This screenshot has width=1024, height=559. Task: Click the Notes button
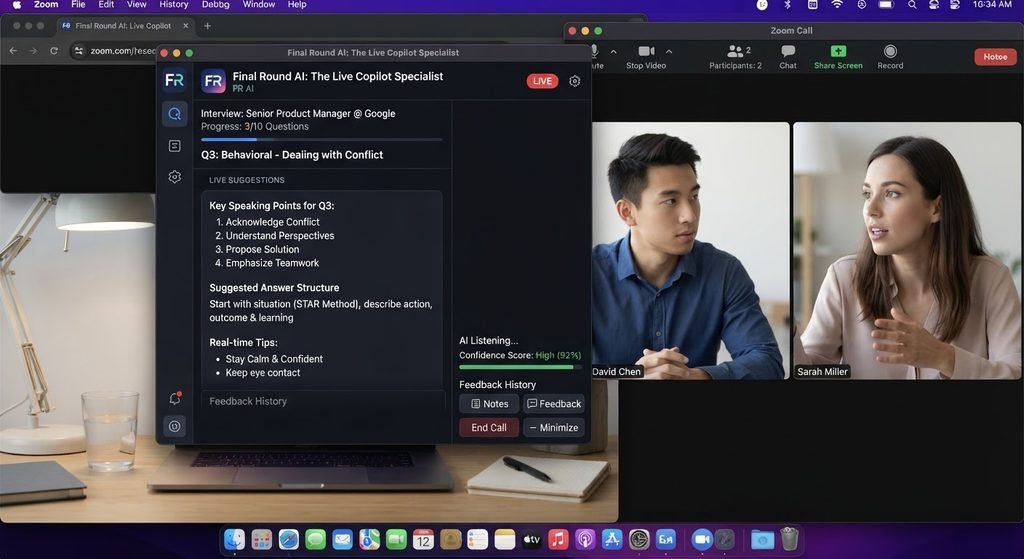489,404
